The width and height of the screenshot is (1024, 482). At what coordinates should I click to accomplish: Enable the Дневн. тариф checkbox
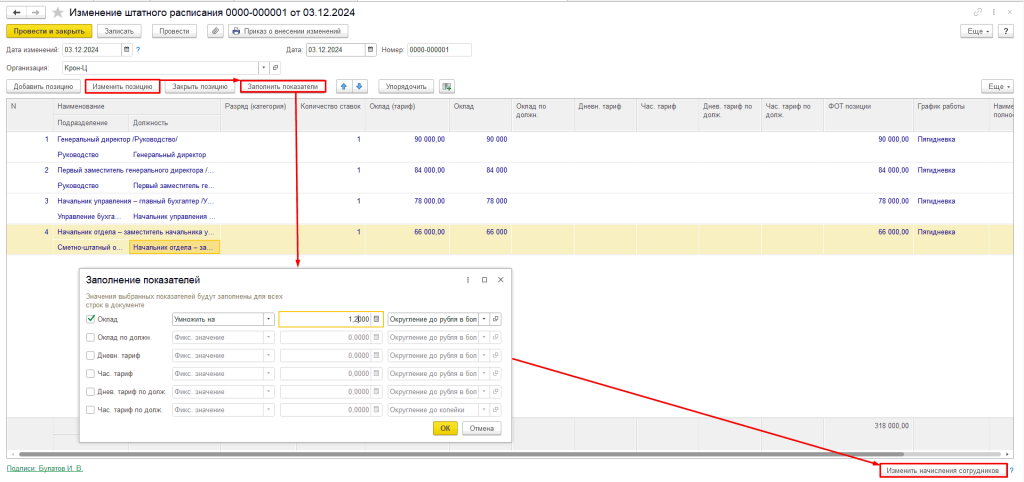(92, 355)
